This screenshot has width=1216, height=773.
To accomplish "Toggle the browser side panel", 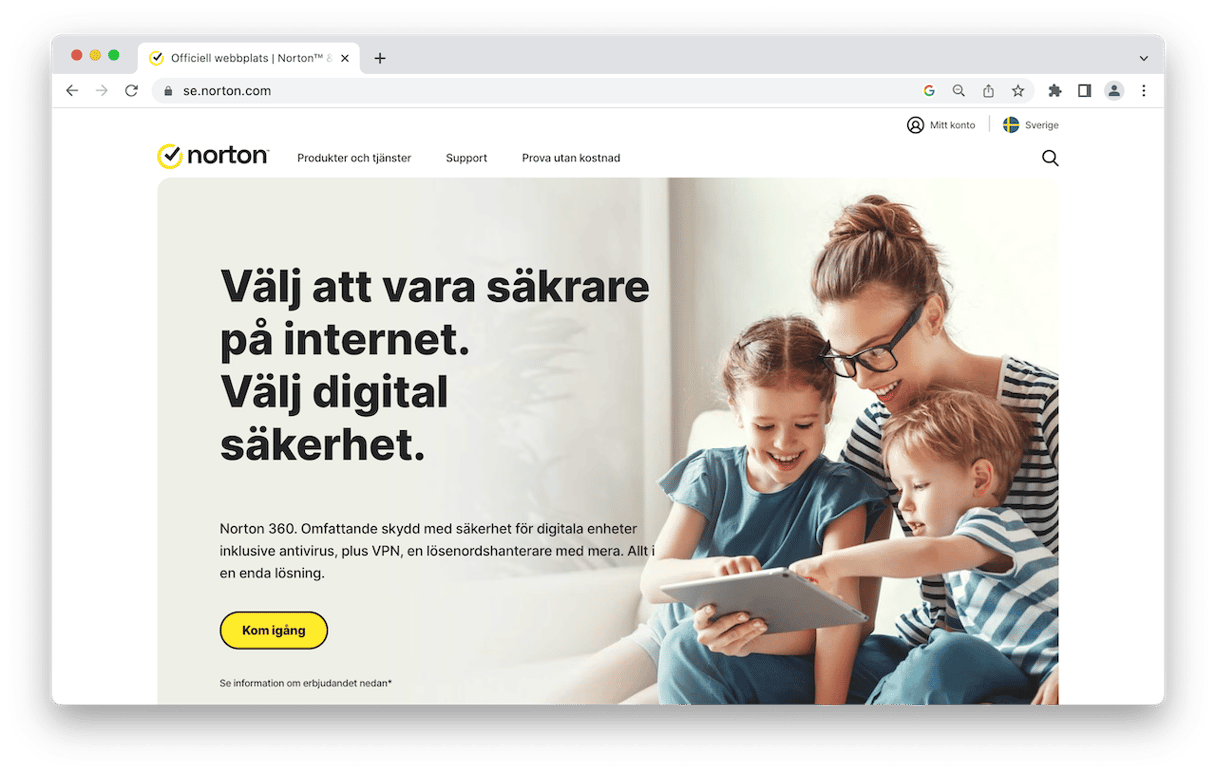I will (1084, 91).
